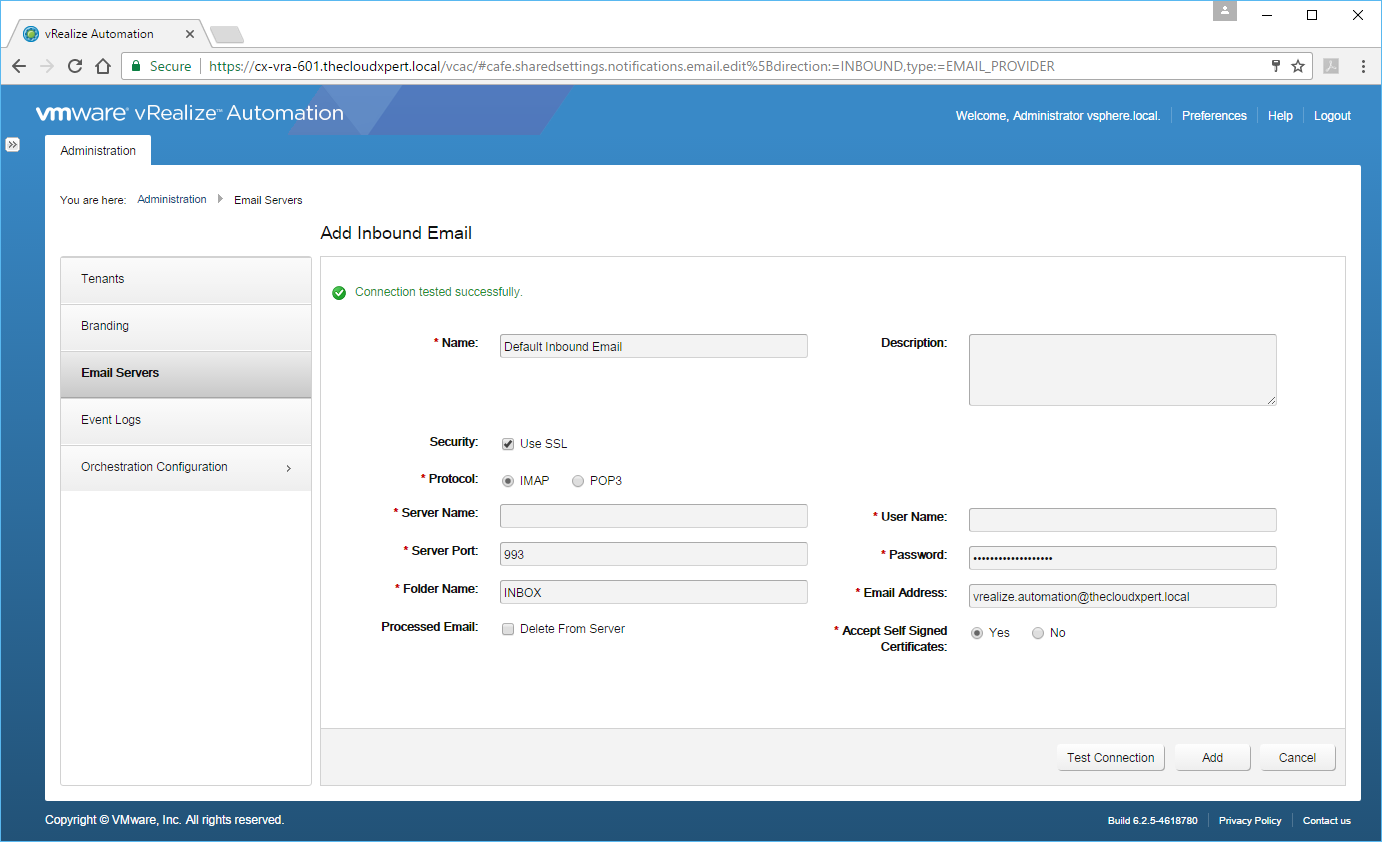Click into the Server Name field
Screen dimensions: 1382x842
click(653, 516)
